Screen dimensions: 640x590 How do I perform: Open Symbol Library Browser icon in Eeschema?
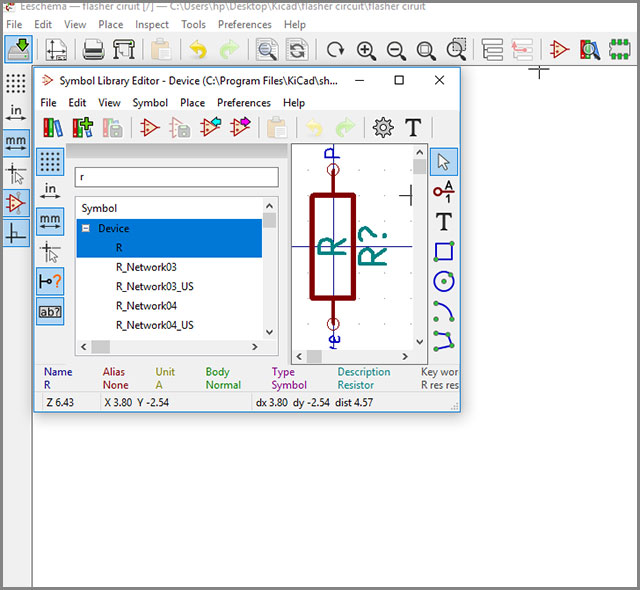pyautogui.click(x=590, y=49)
